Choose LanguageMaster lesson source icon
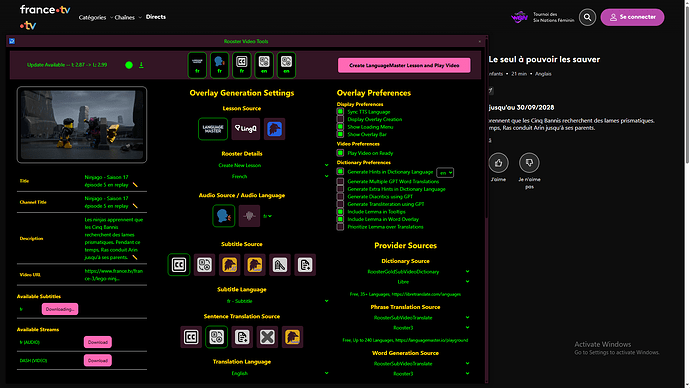The image size is (690, 388). click(213, 129)
